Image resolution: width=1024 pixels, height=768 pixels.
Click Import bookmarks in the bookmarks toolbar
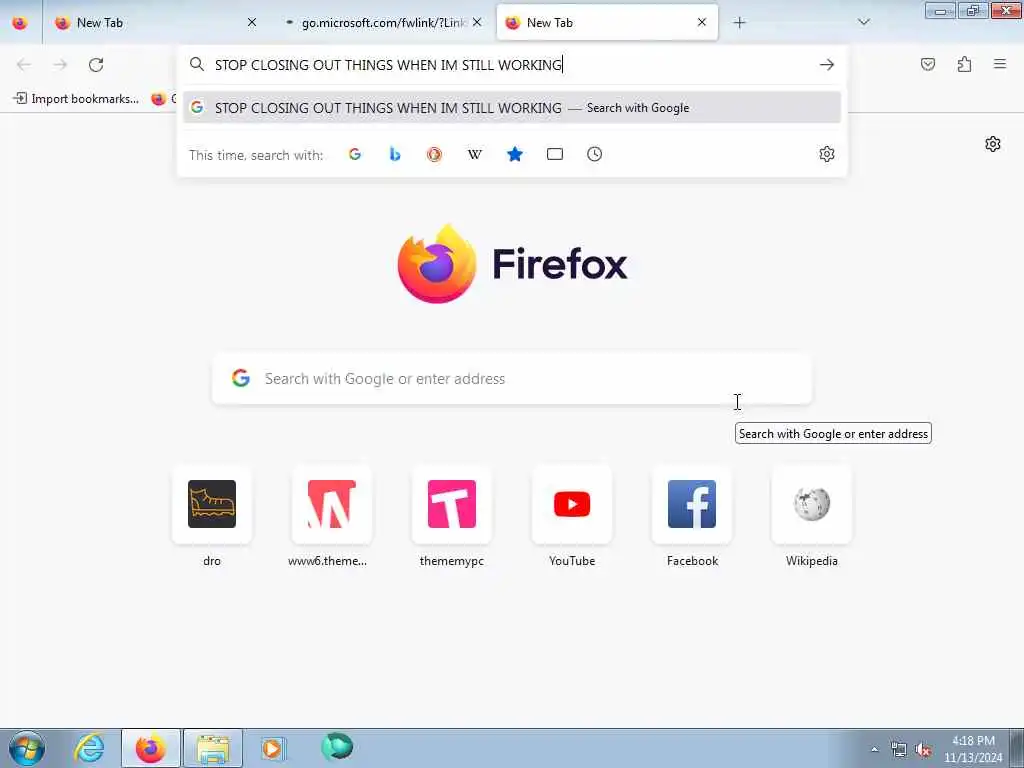pos(76,99)
